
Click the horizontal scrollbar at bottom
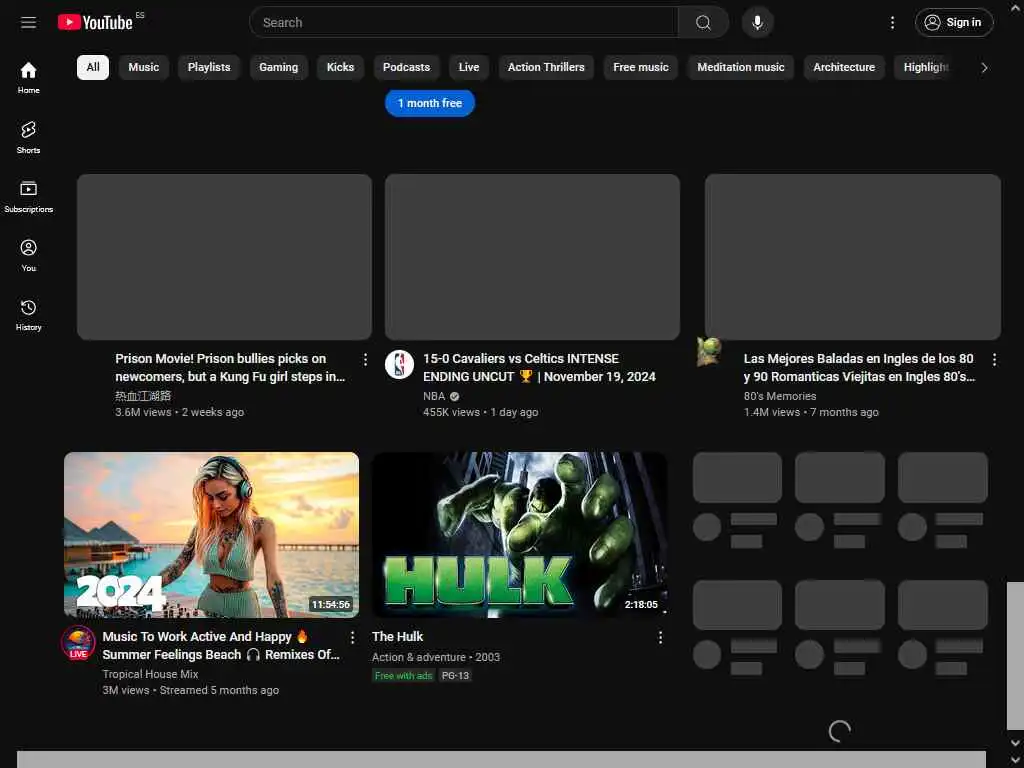pyautogui.click(x=502, y=760)
